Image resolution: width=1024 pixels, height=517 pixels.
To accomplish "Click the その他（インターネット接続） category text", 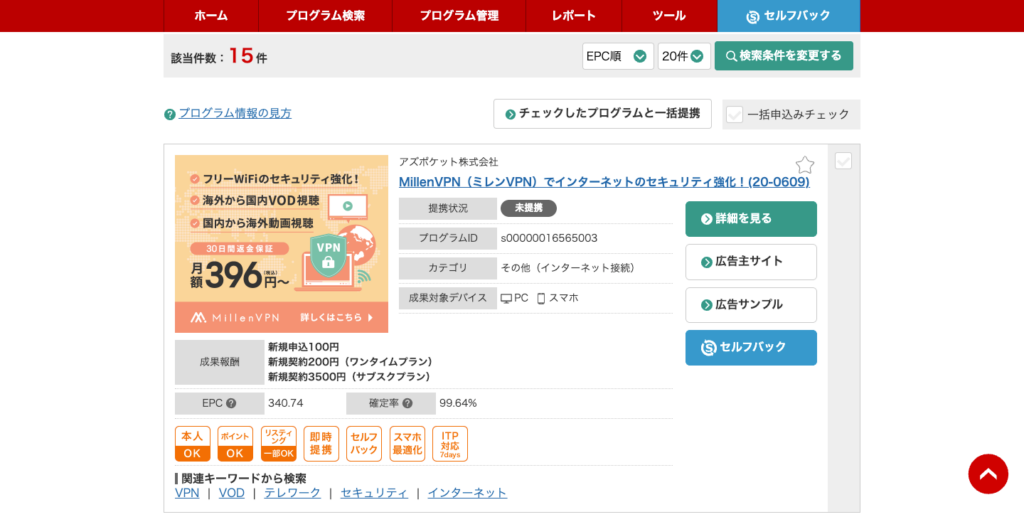I will 568,268.
